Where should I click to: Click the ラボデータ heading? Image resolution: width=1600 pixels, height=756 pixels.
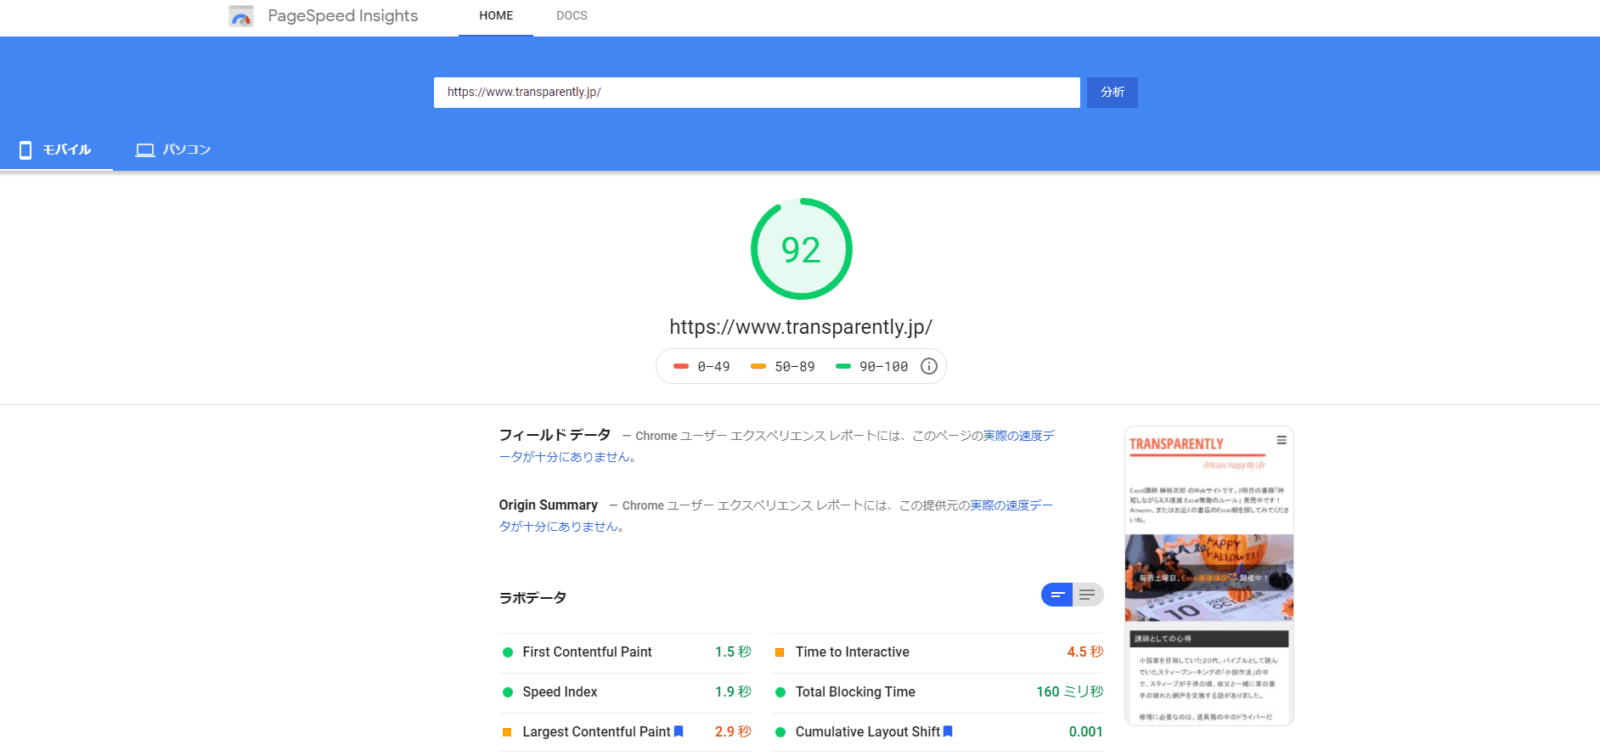pos(533,597)
